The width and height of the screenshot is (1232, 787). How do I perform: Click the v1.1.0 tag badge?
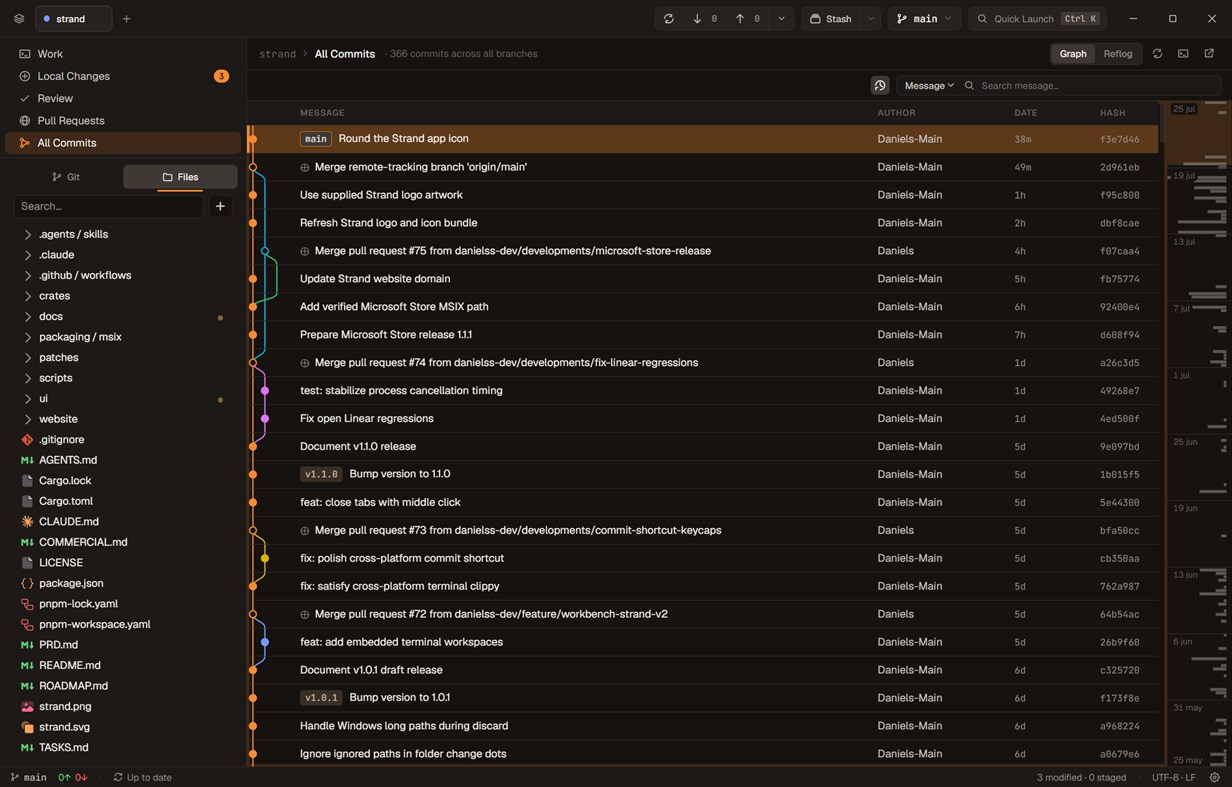click(x=321, y=474)
